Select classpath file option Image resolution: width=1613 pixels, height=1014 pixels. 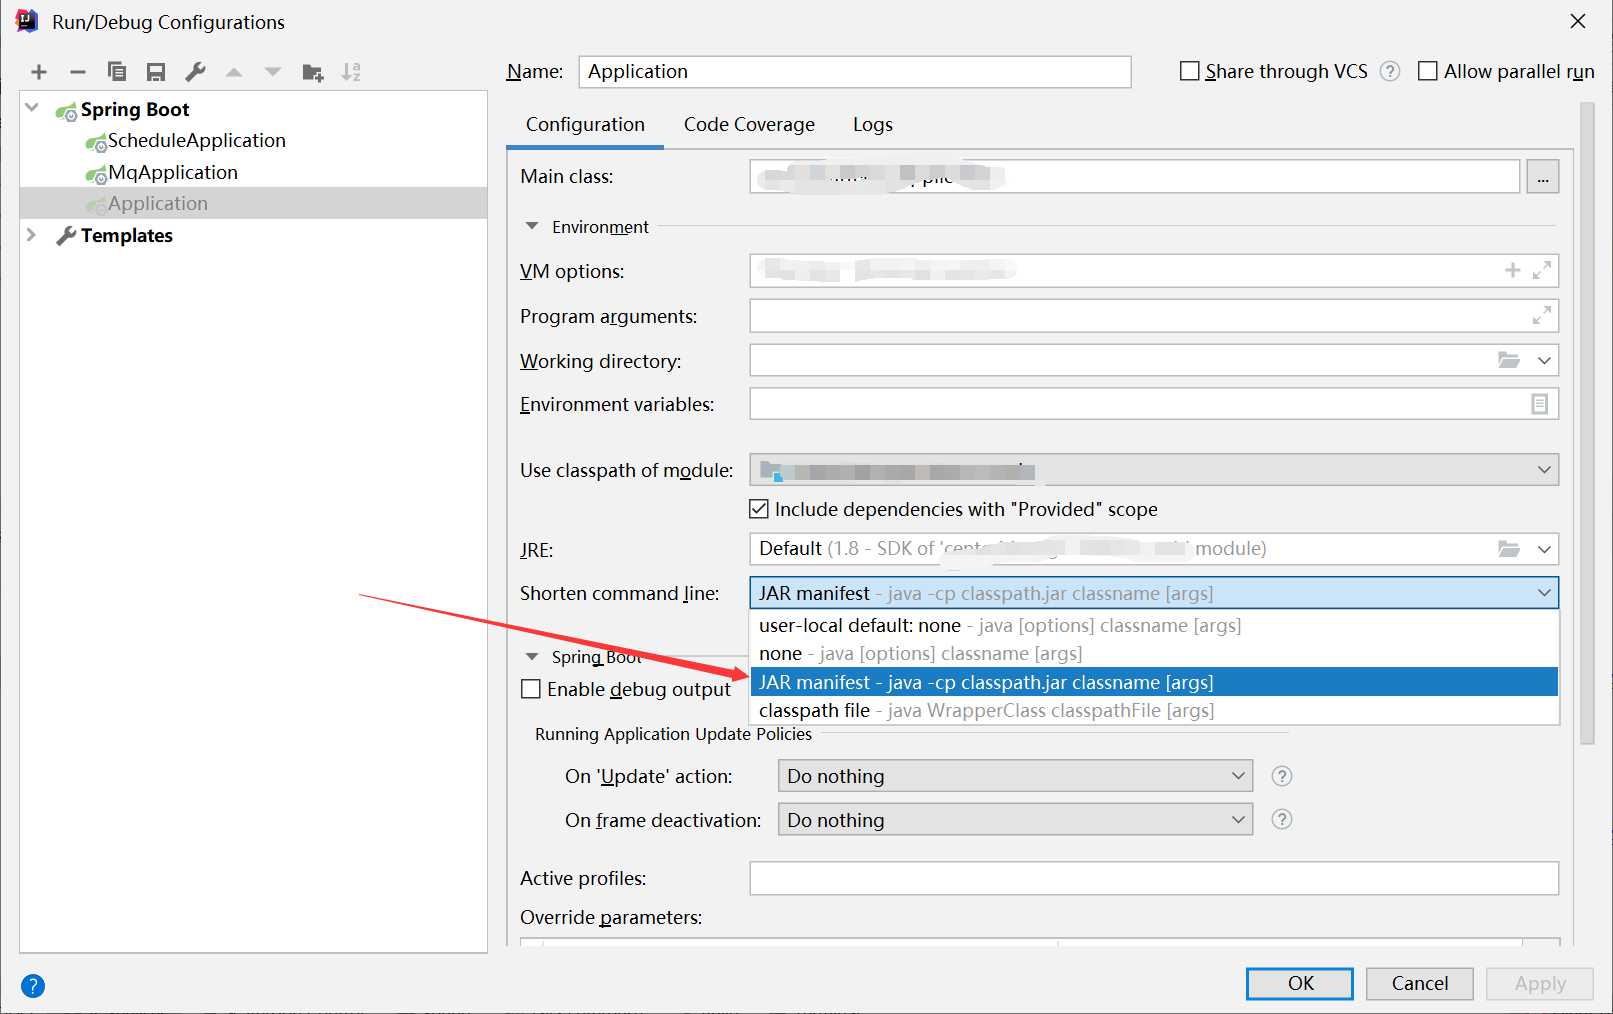point(1154,710)
